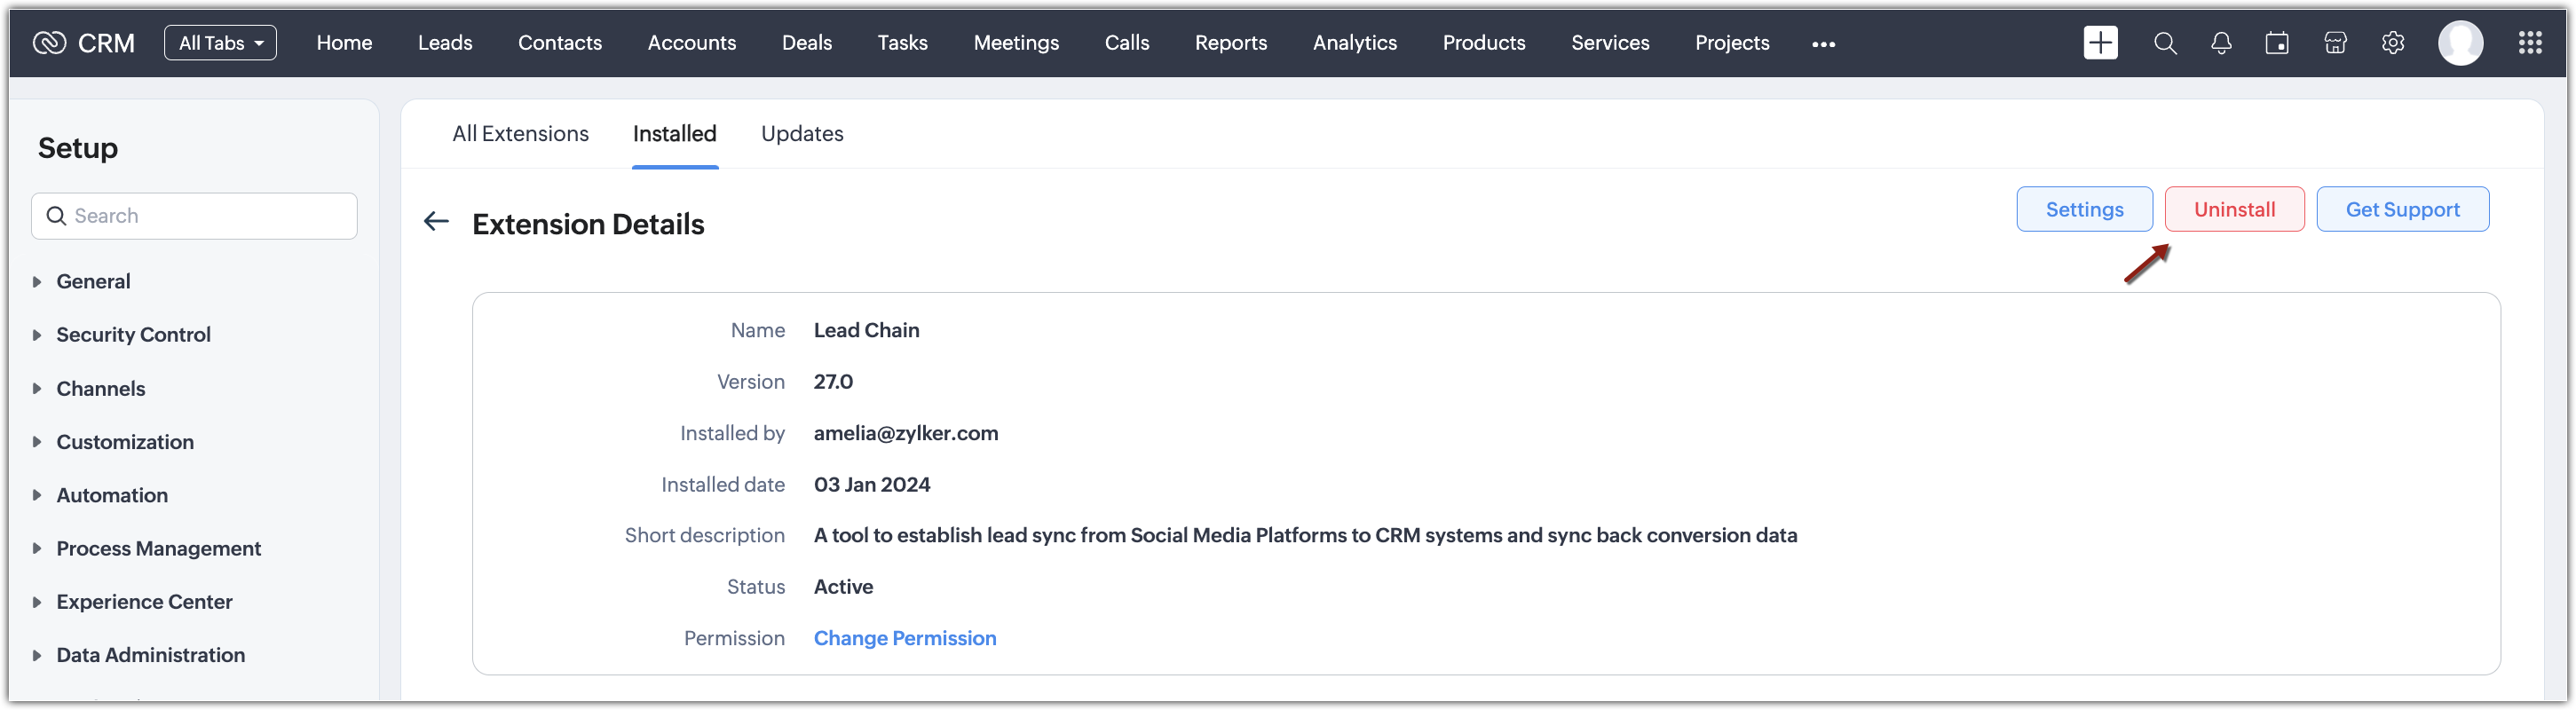This screenshot has width=2576, height=710.
Task: Open global search magnifier icon
Action: pyautogui.click(x=2165, y=43)
